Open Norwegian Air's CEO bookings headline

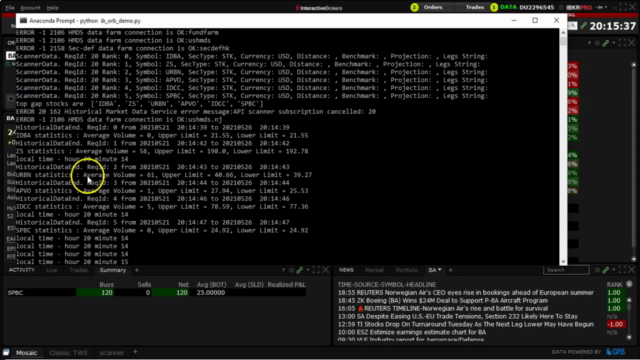tap(465, 292)
